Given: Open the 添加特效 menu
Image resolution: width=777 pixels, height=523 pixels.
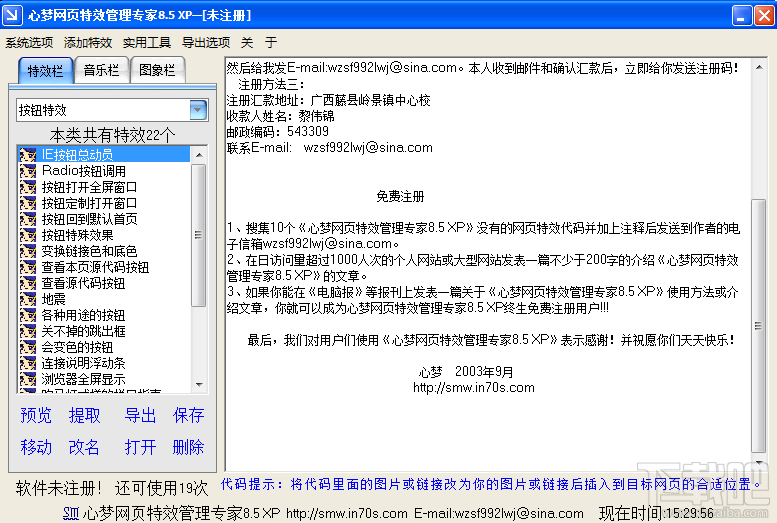Looking at the screenshot, I should point(88,43).
